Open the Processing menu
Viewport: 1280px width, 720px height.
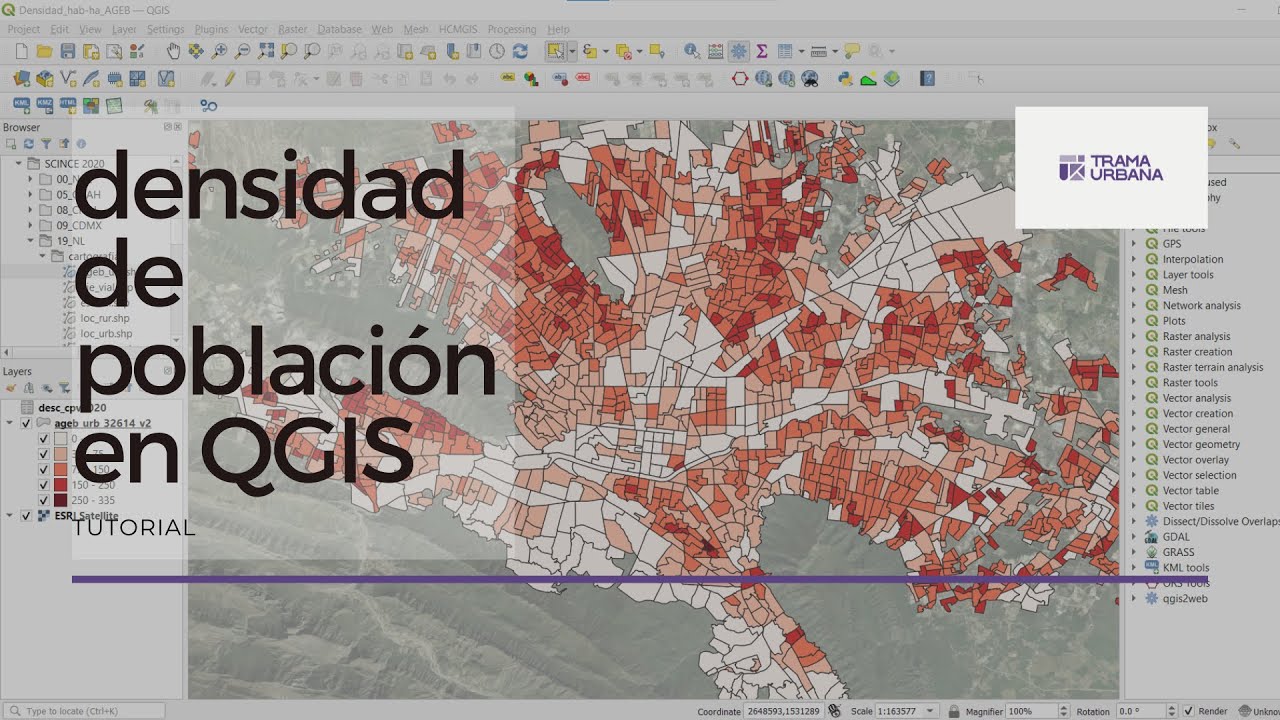point(512,29)
